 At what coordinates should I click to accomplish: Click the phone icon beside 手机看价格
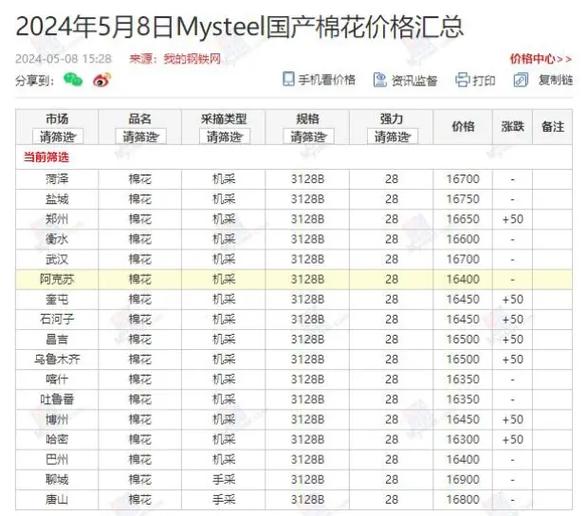coord(288,79)
